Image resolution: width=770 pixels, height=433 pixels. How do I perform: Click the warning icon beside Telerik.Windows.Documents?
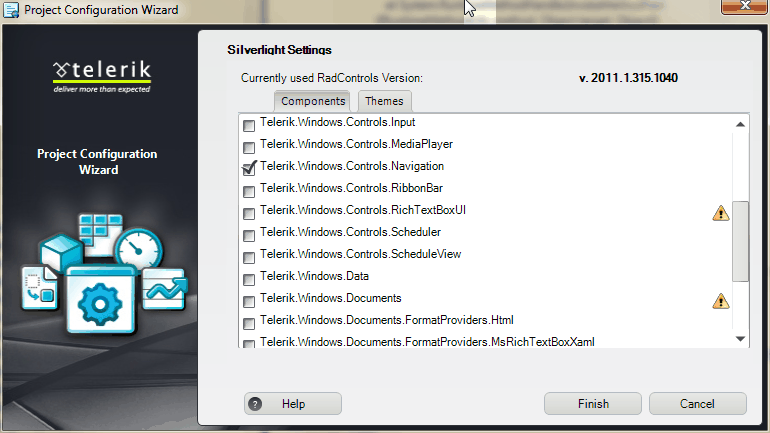click(x=720, y=301)
